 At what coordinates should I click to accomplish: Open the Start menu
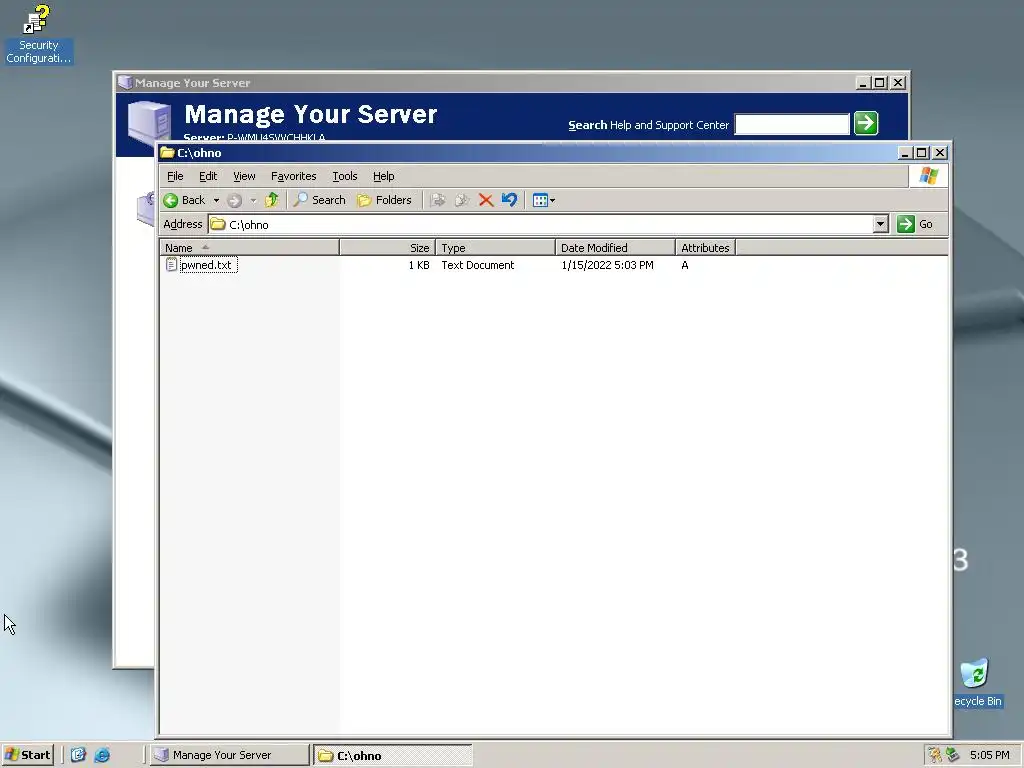click(x=27, y=755)
